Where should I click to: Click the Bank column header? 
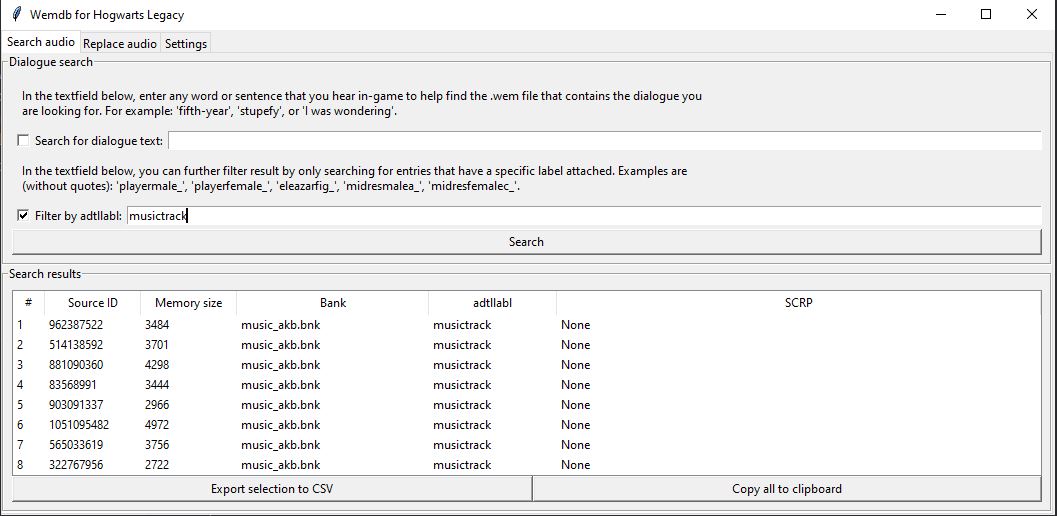pos(333,303)
